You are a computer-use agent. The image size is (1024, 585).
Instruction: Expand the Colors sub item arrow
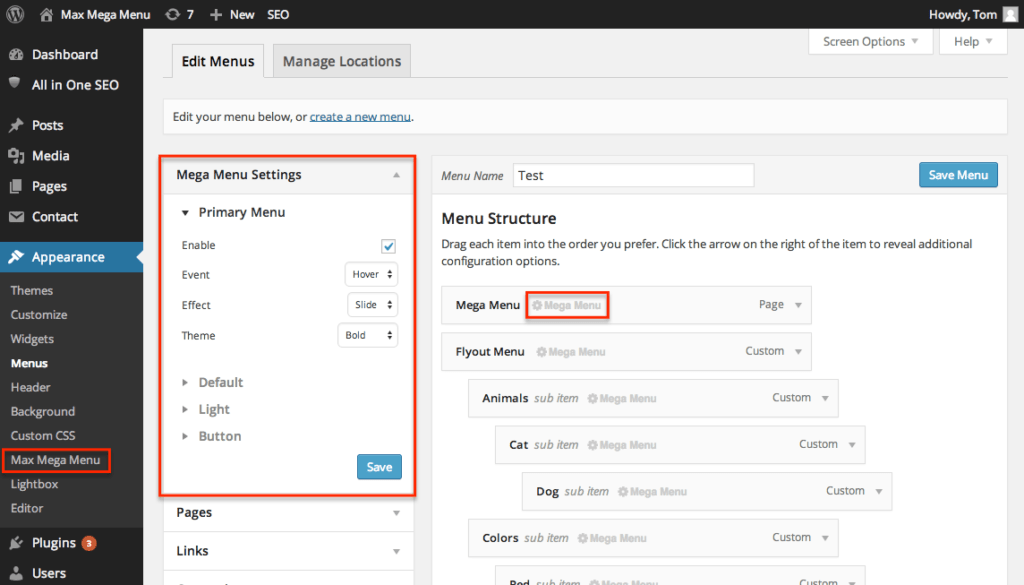point(825,538)
